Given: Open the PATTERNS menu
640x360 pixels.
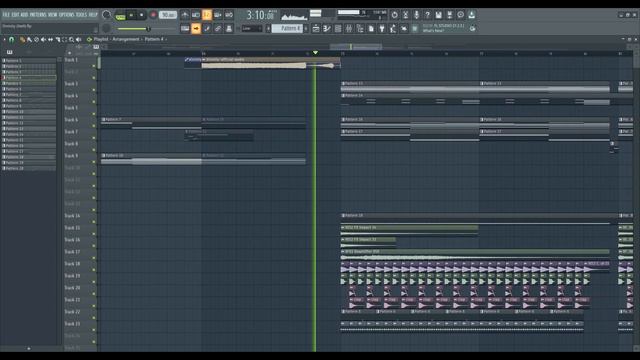Looking at the screenshot, I should tap(38, 15).
